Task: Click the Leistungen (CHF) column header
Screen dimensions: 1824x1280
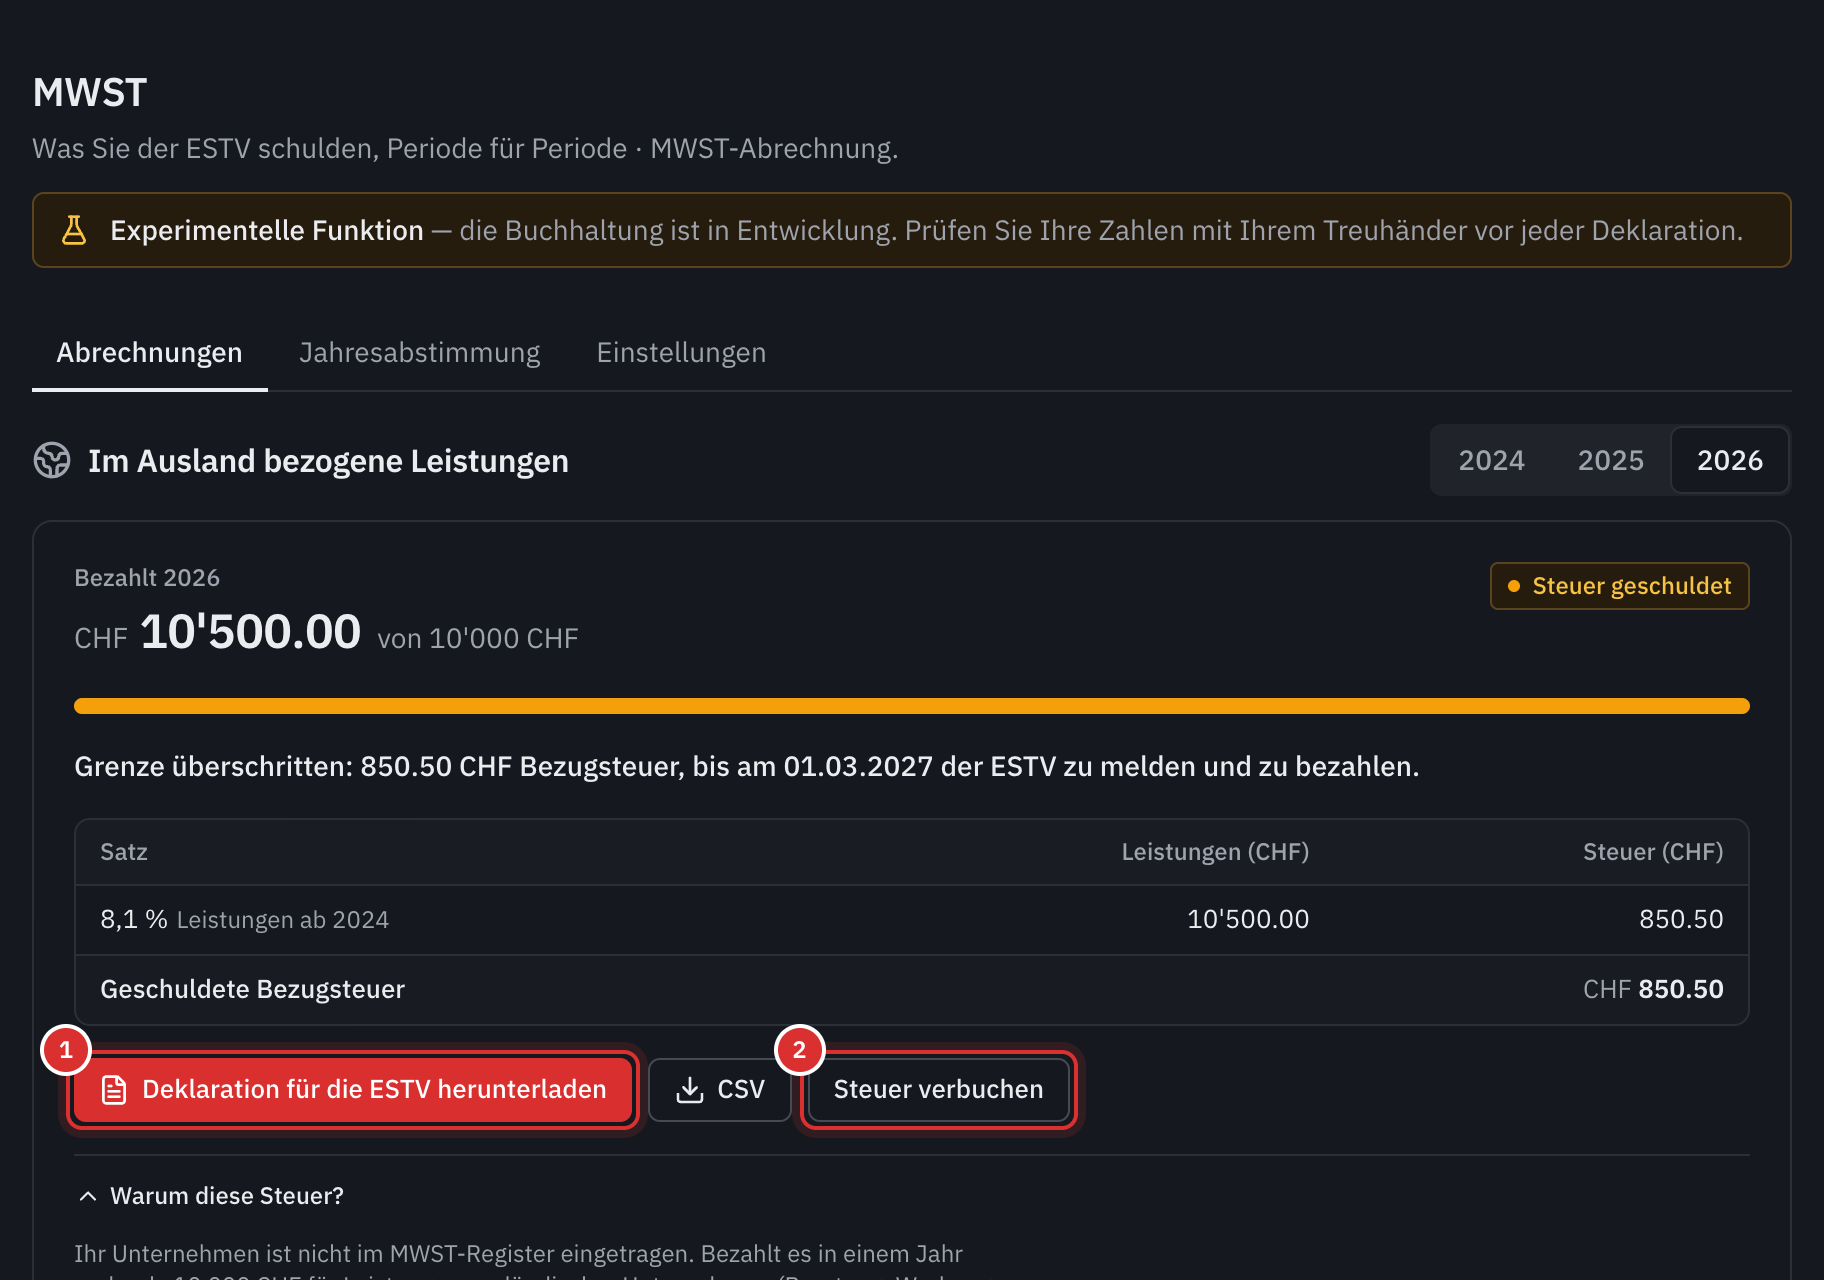Action: click(1215, 852)
